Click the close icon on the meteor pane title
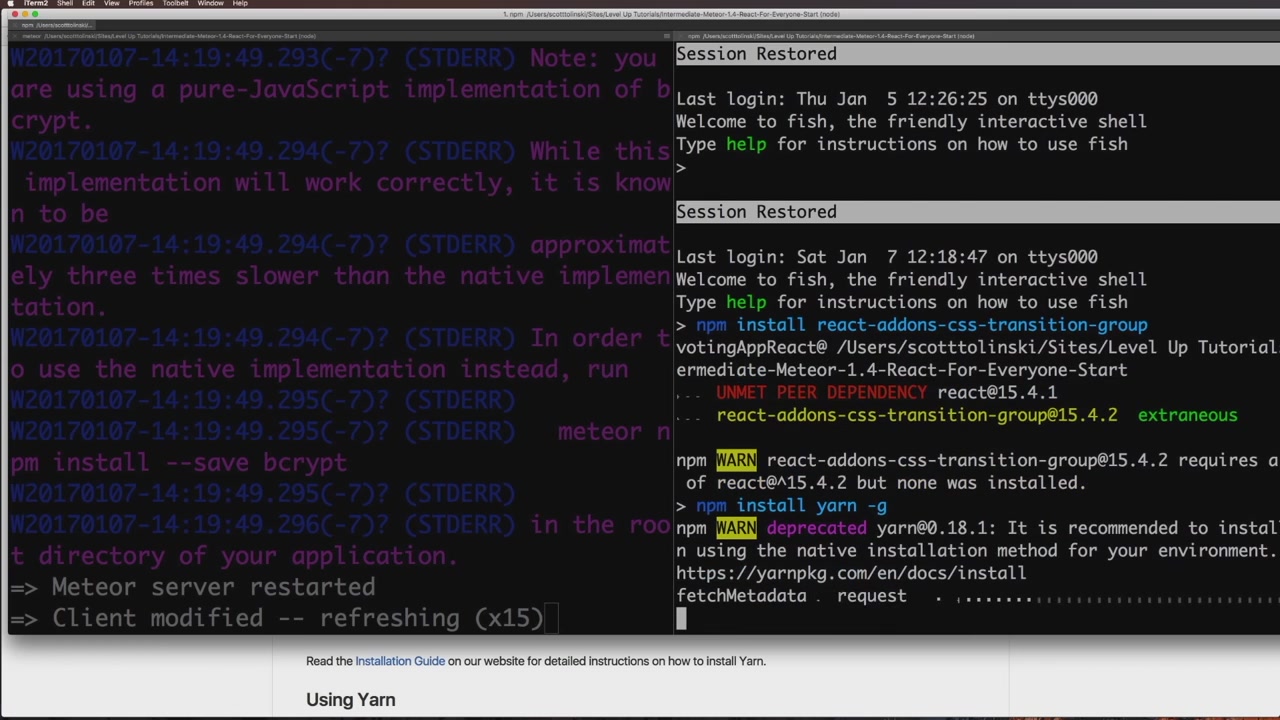The width and height of the screenshot is (1280, 720). (15, 36)
